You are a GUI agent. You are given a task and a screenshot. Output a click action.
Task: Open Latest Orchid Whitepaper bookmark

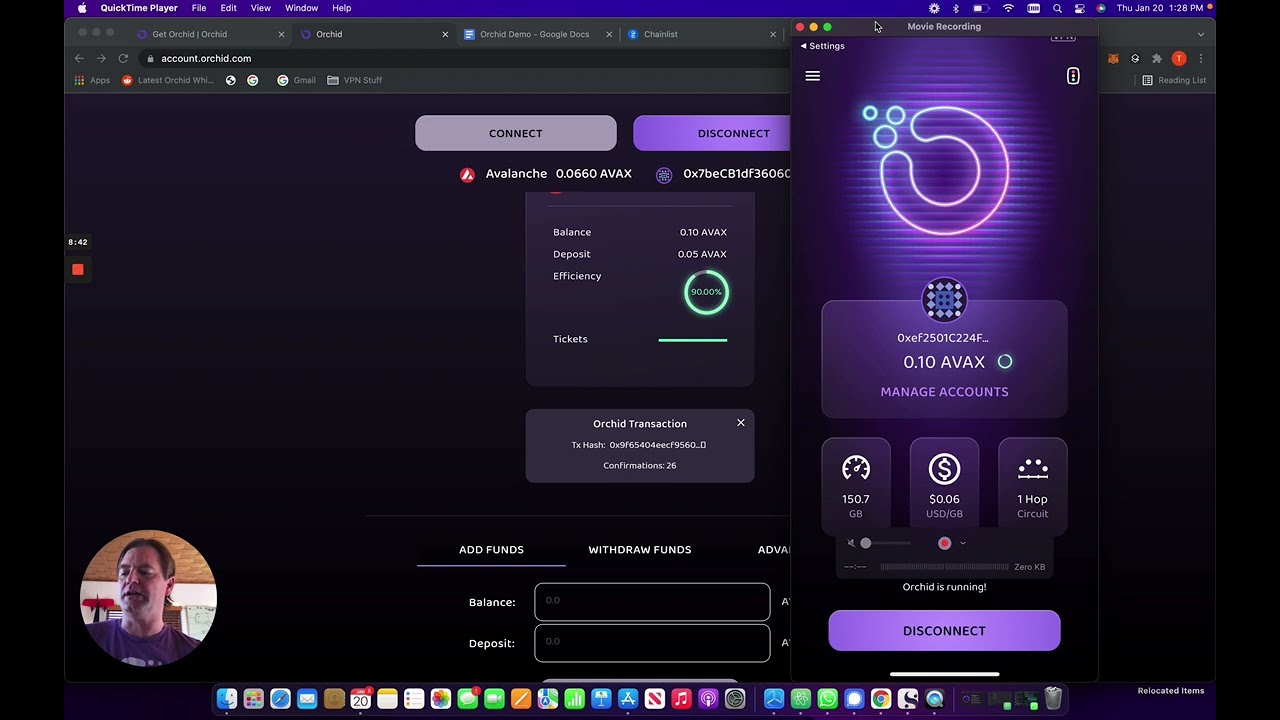(x=168, y=80)
